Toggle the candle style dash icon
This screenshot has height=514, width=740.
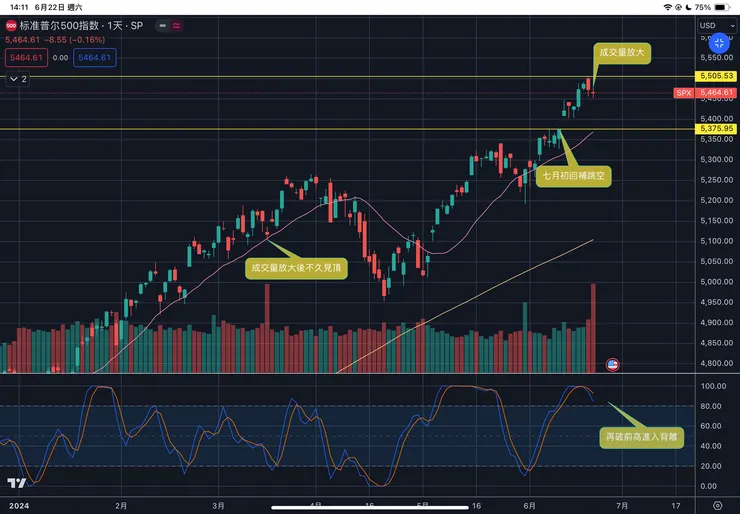tap(163, 25)
